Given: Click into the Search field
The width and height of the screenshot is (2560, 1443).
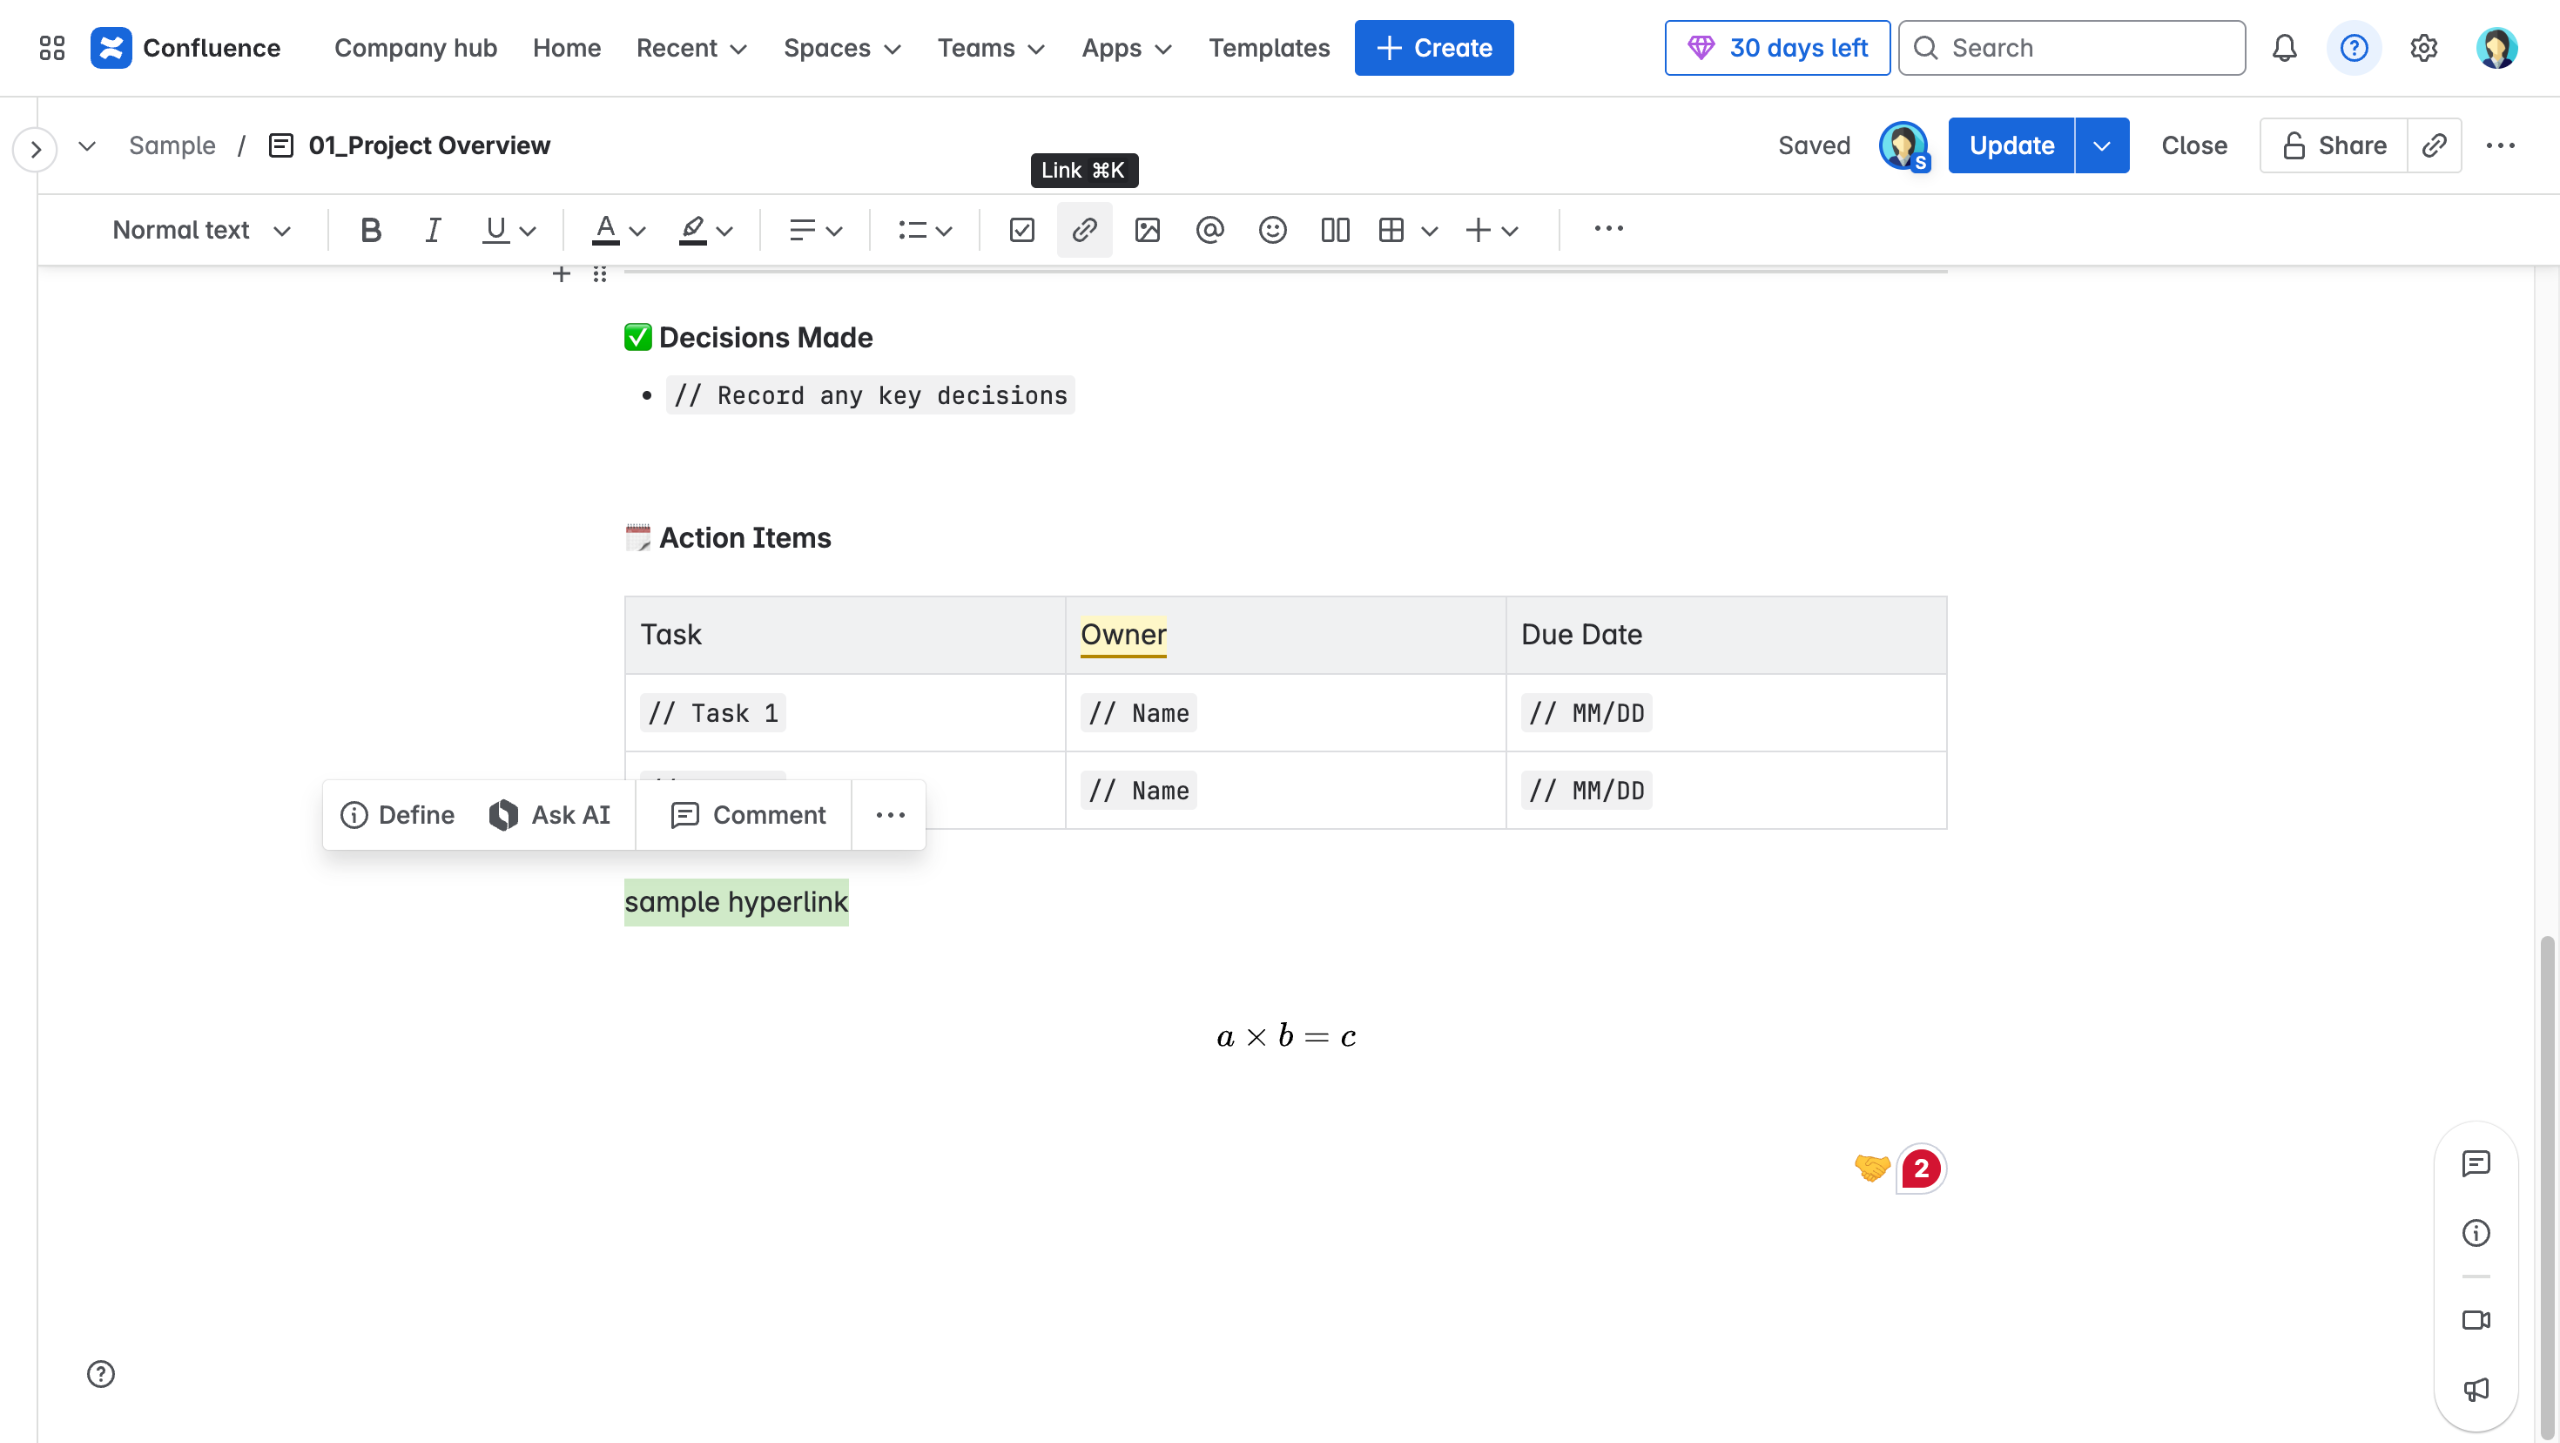Looking at the screenshot, I should (x=2072, y=48).
